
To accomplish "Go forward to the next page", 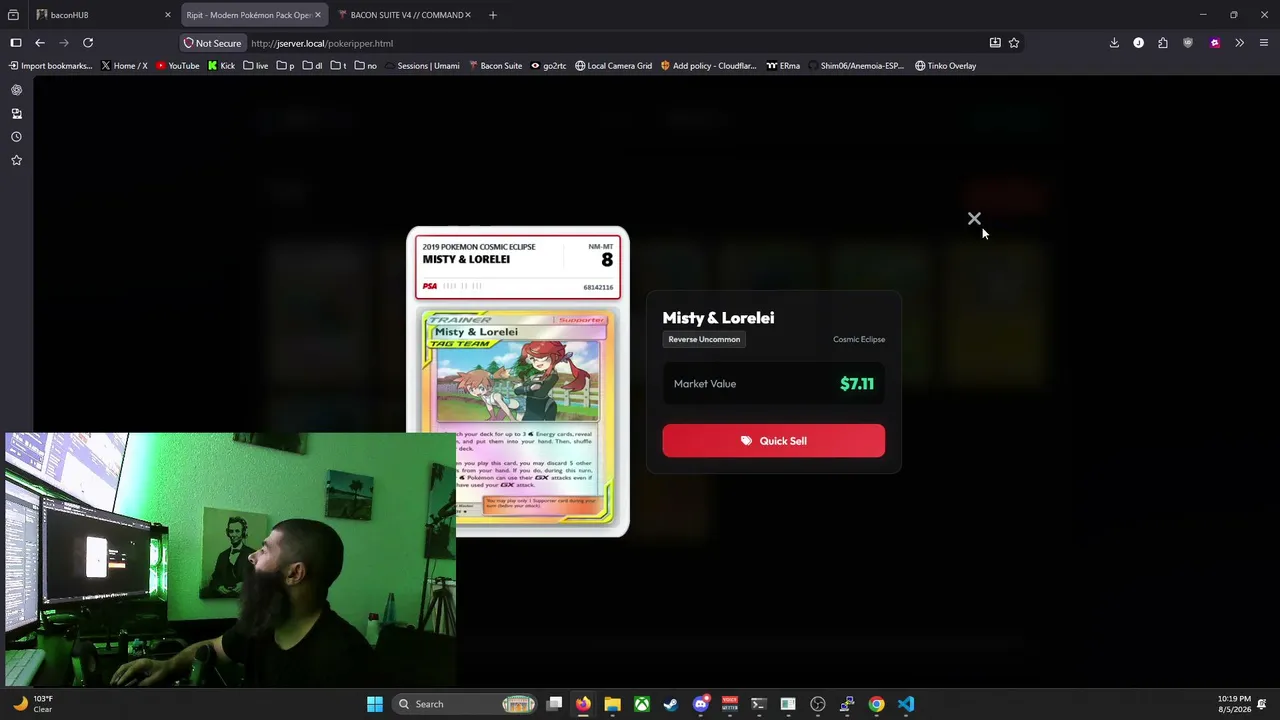I will 64,43.
